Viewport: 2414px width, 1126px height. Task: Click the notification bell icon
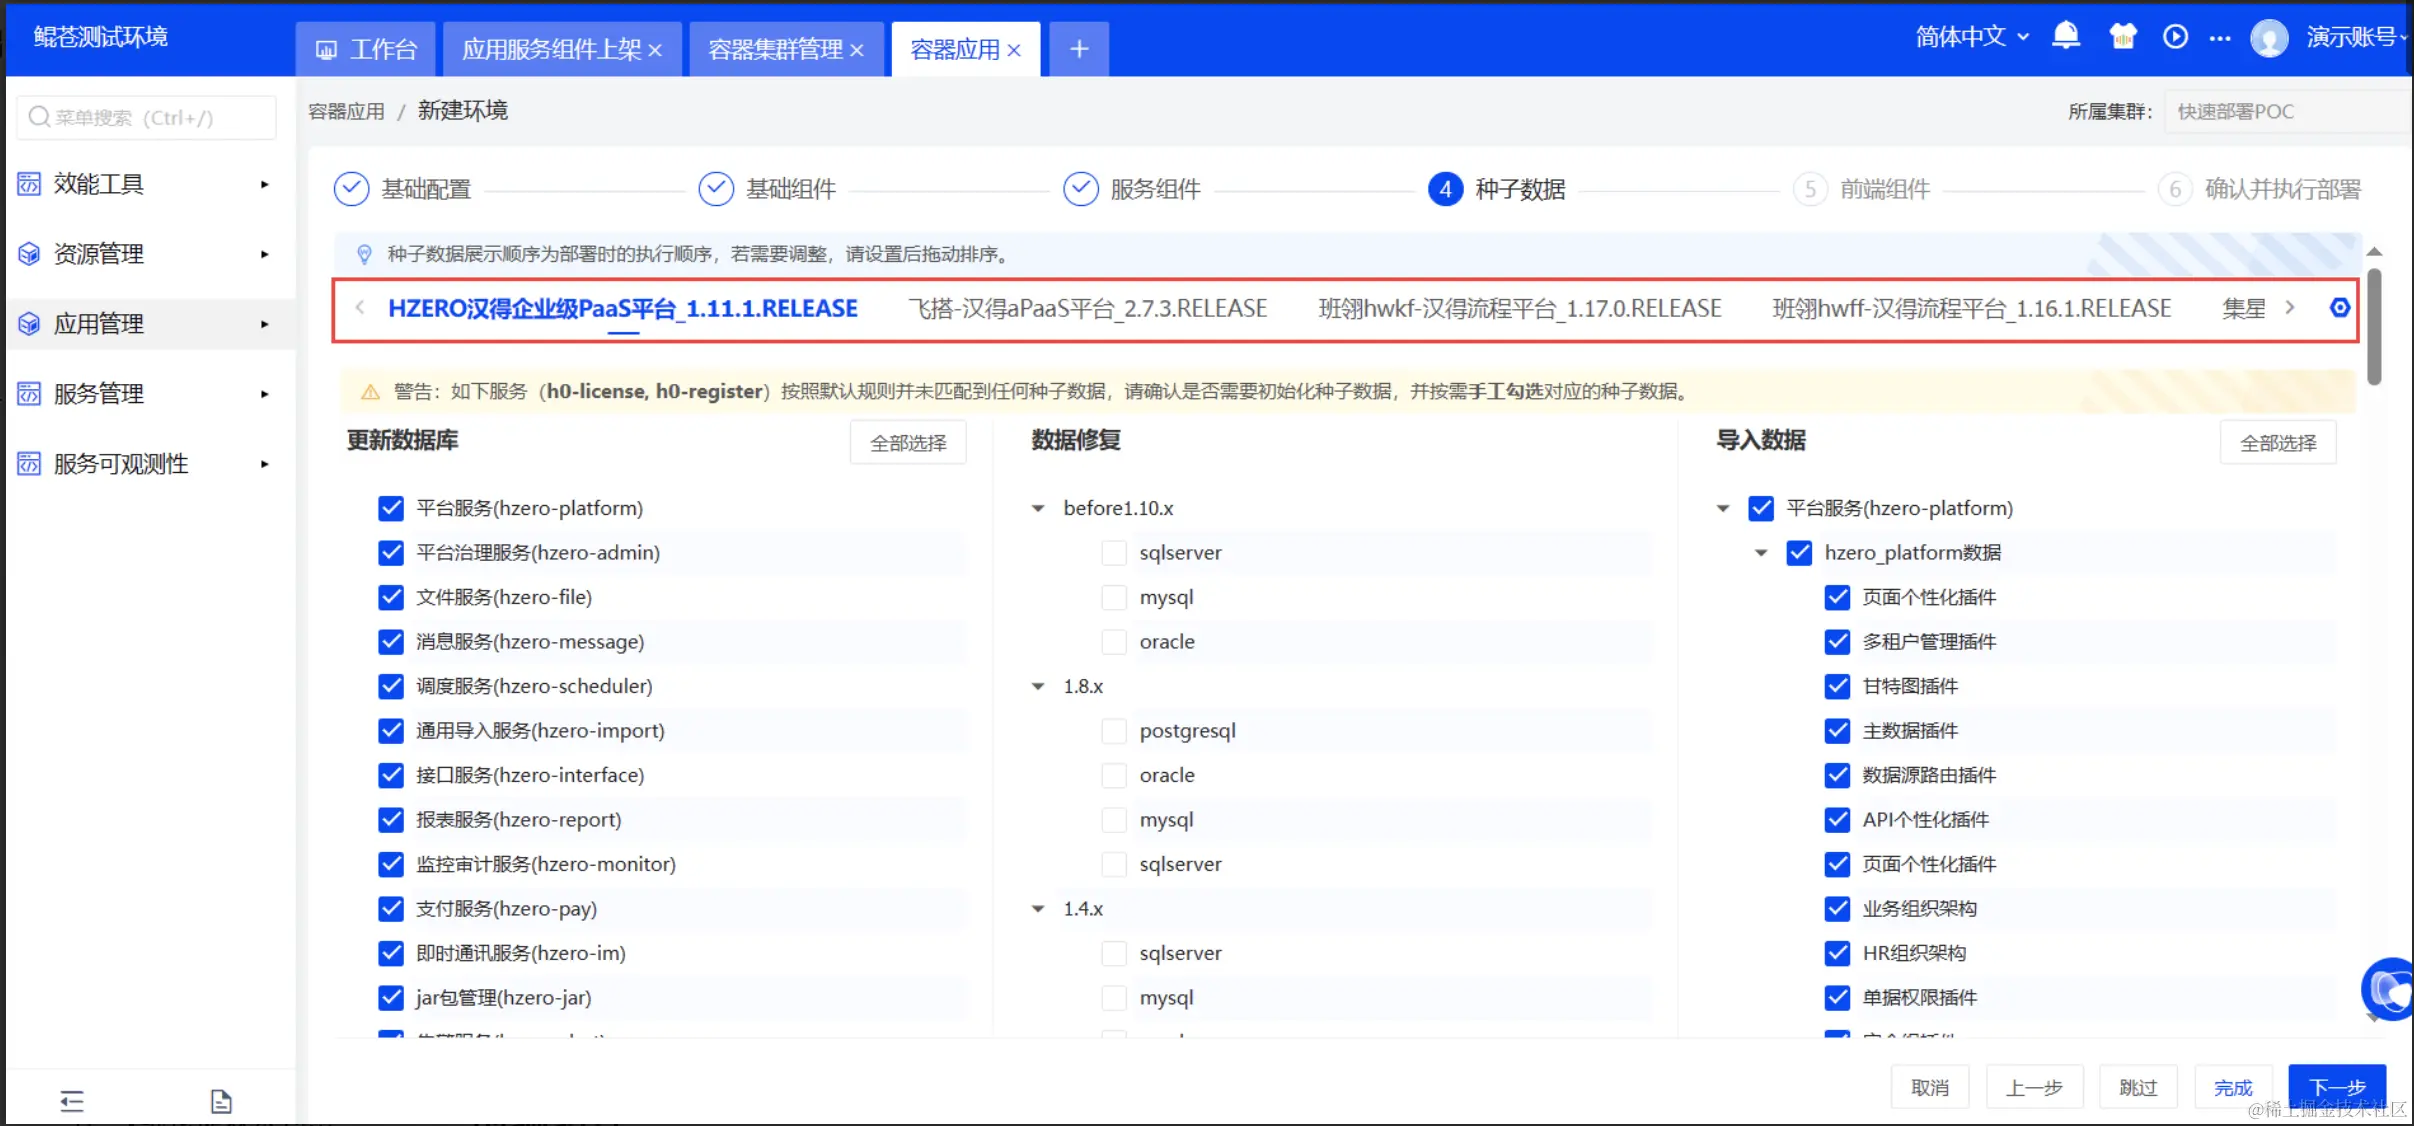(x=2065, y=37)
